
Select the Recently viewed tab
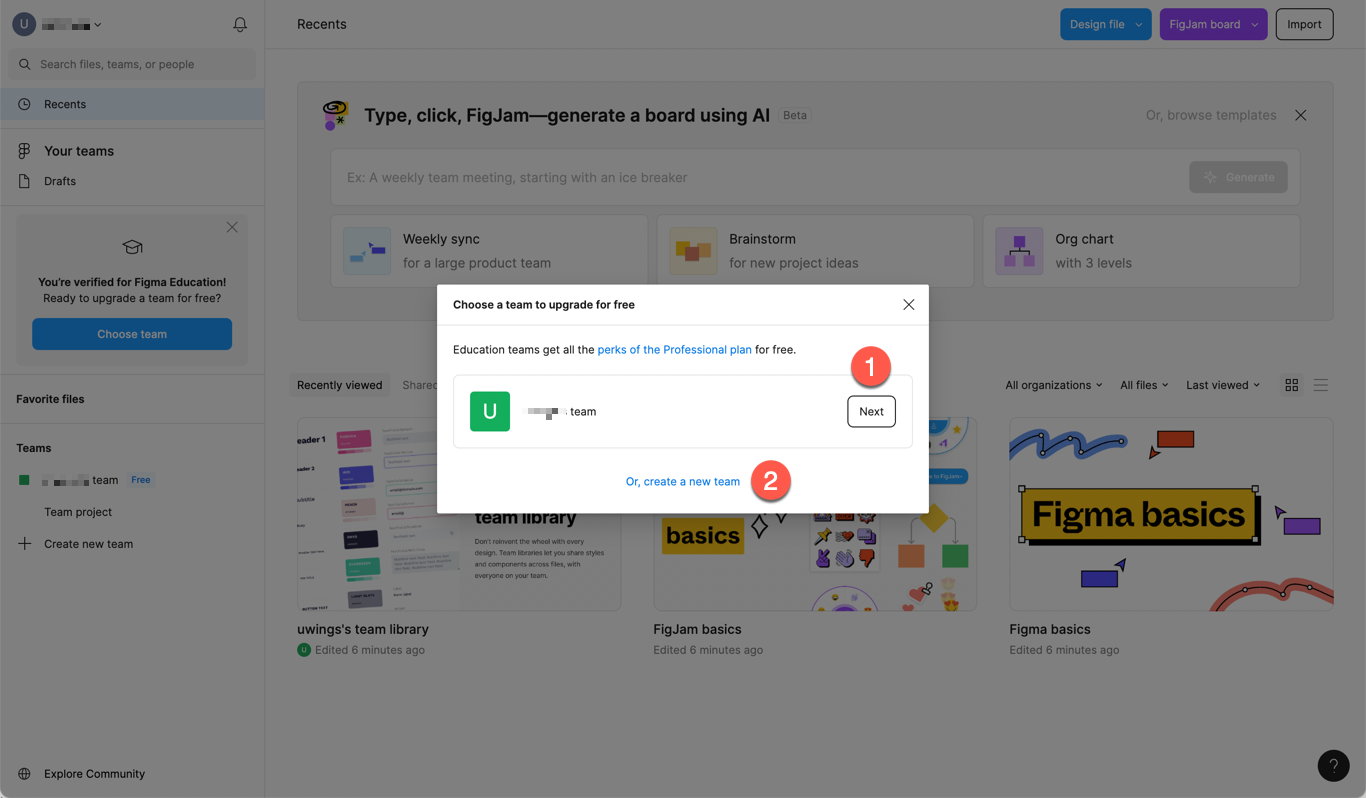pyautogui.click(x=339, y=385)
